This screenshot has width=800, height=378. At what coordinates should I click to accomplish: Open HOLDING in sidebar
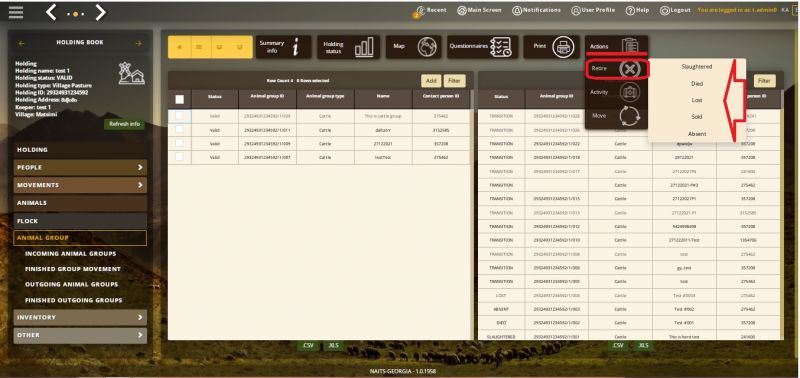pyautogui.click(x=80, y=150)
